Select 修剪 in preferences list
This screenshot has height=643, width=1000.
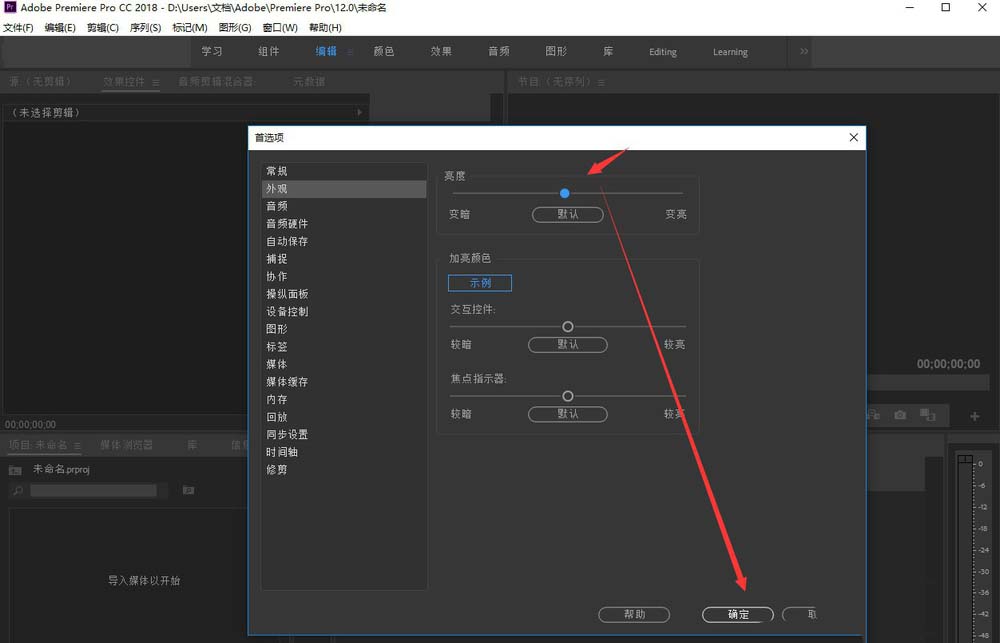tap(344, 469)
